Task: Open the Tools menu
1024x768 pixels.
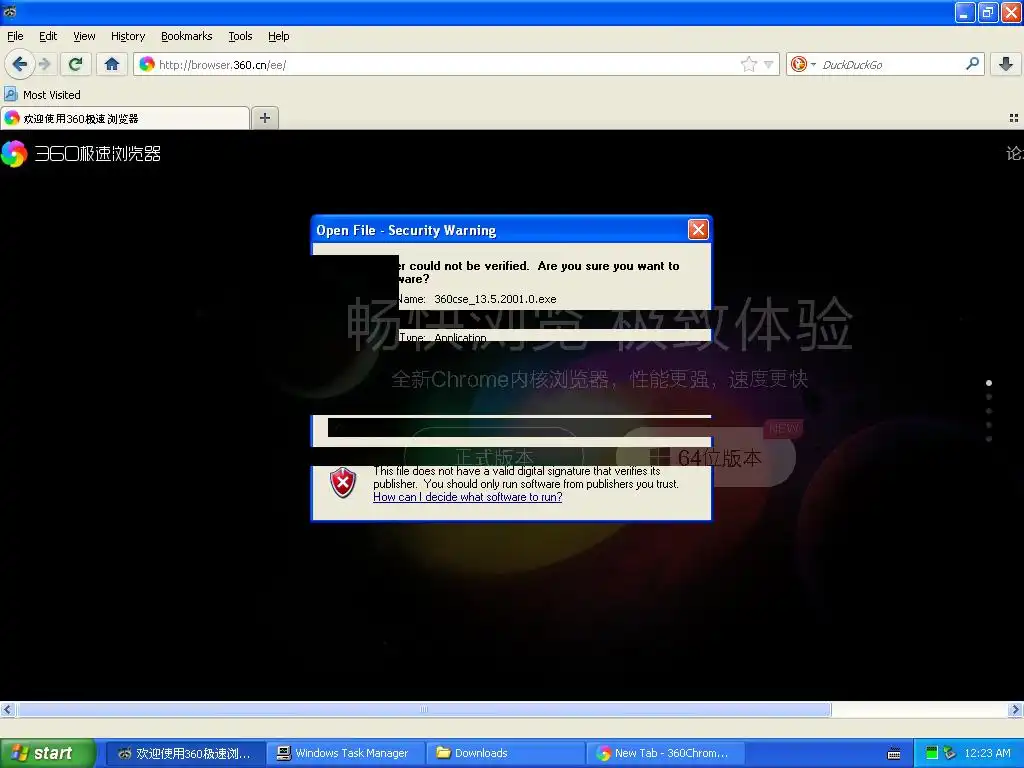Action: pos(240,36)
